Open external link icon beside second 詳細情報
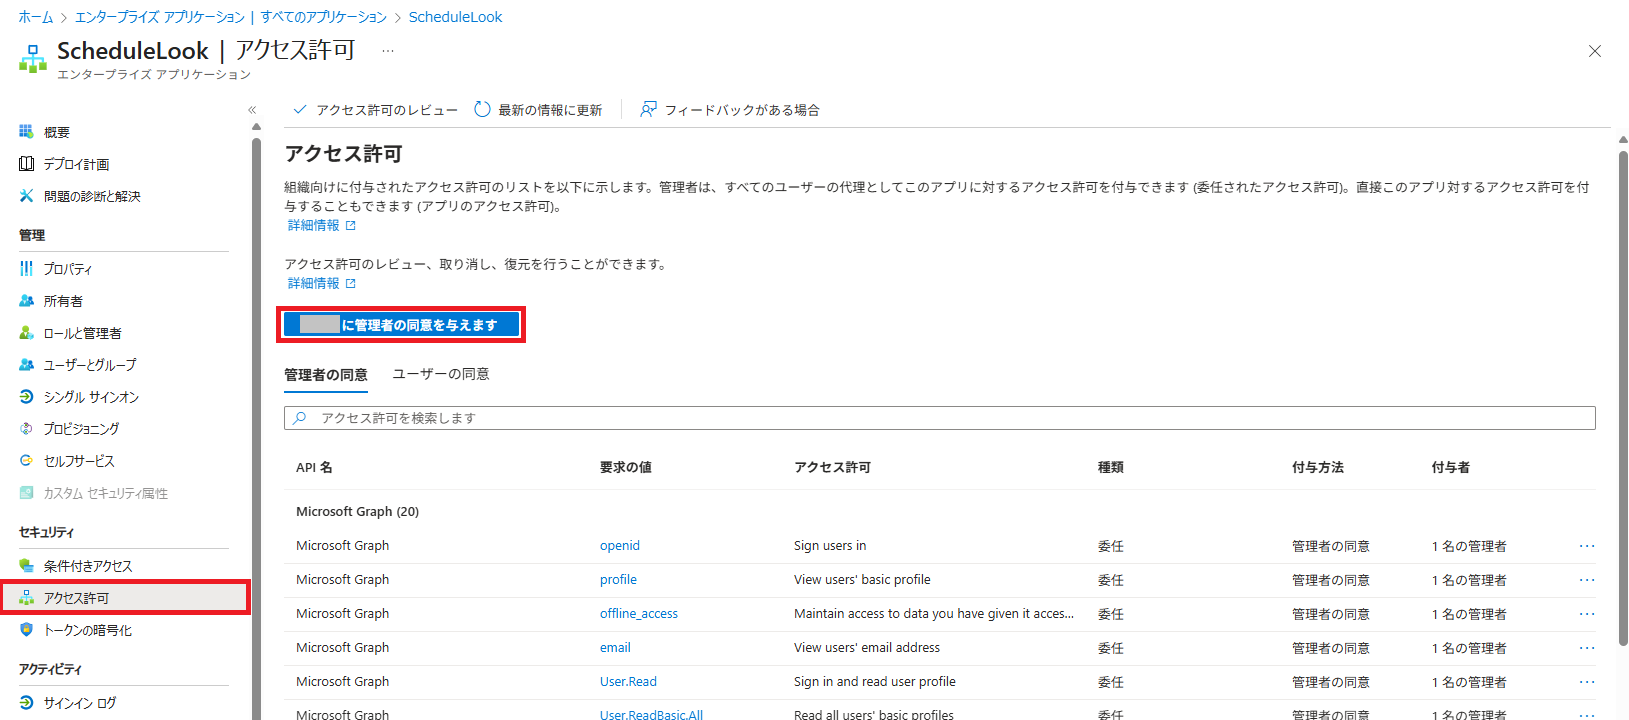Viewport: 1629px width, 720px height. pyautogui.click(x=350, y=284)
